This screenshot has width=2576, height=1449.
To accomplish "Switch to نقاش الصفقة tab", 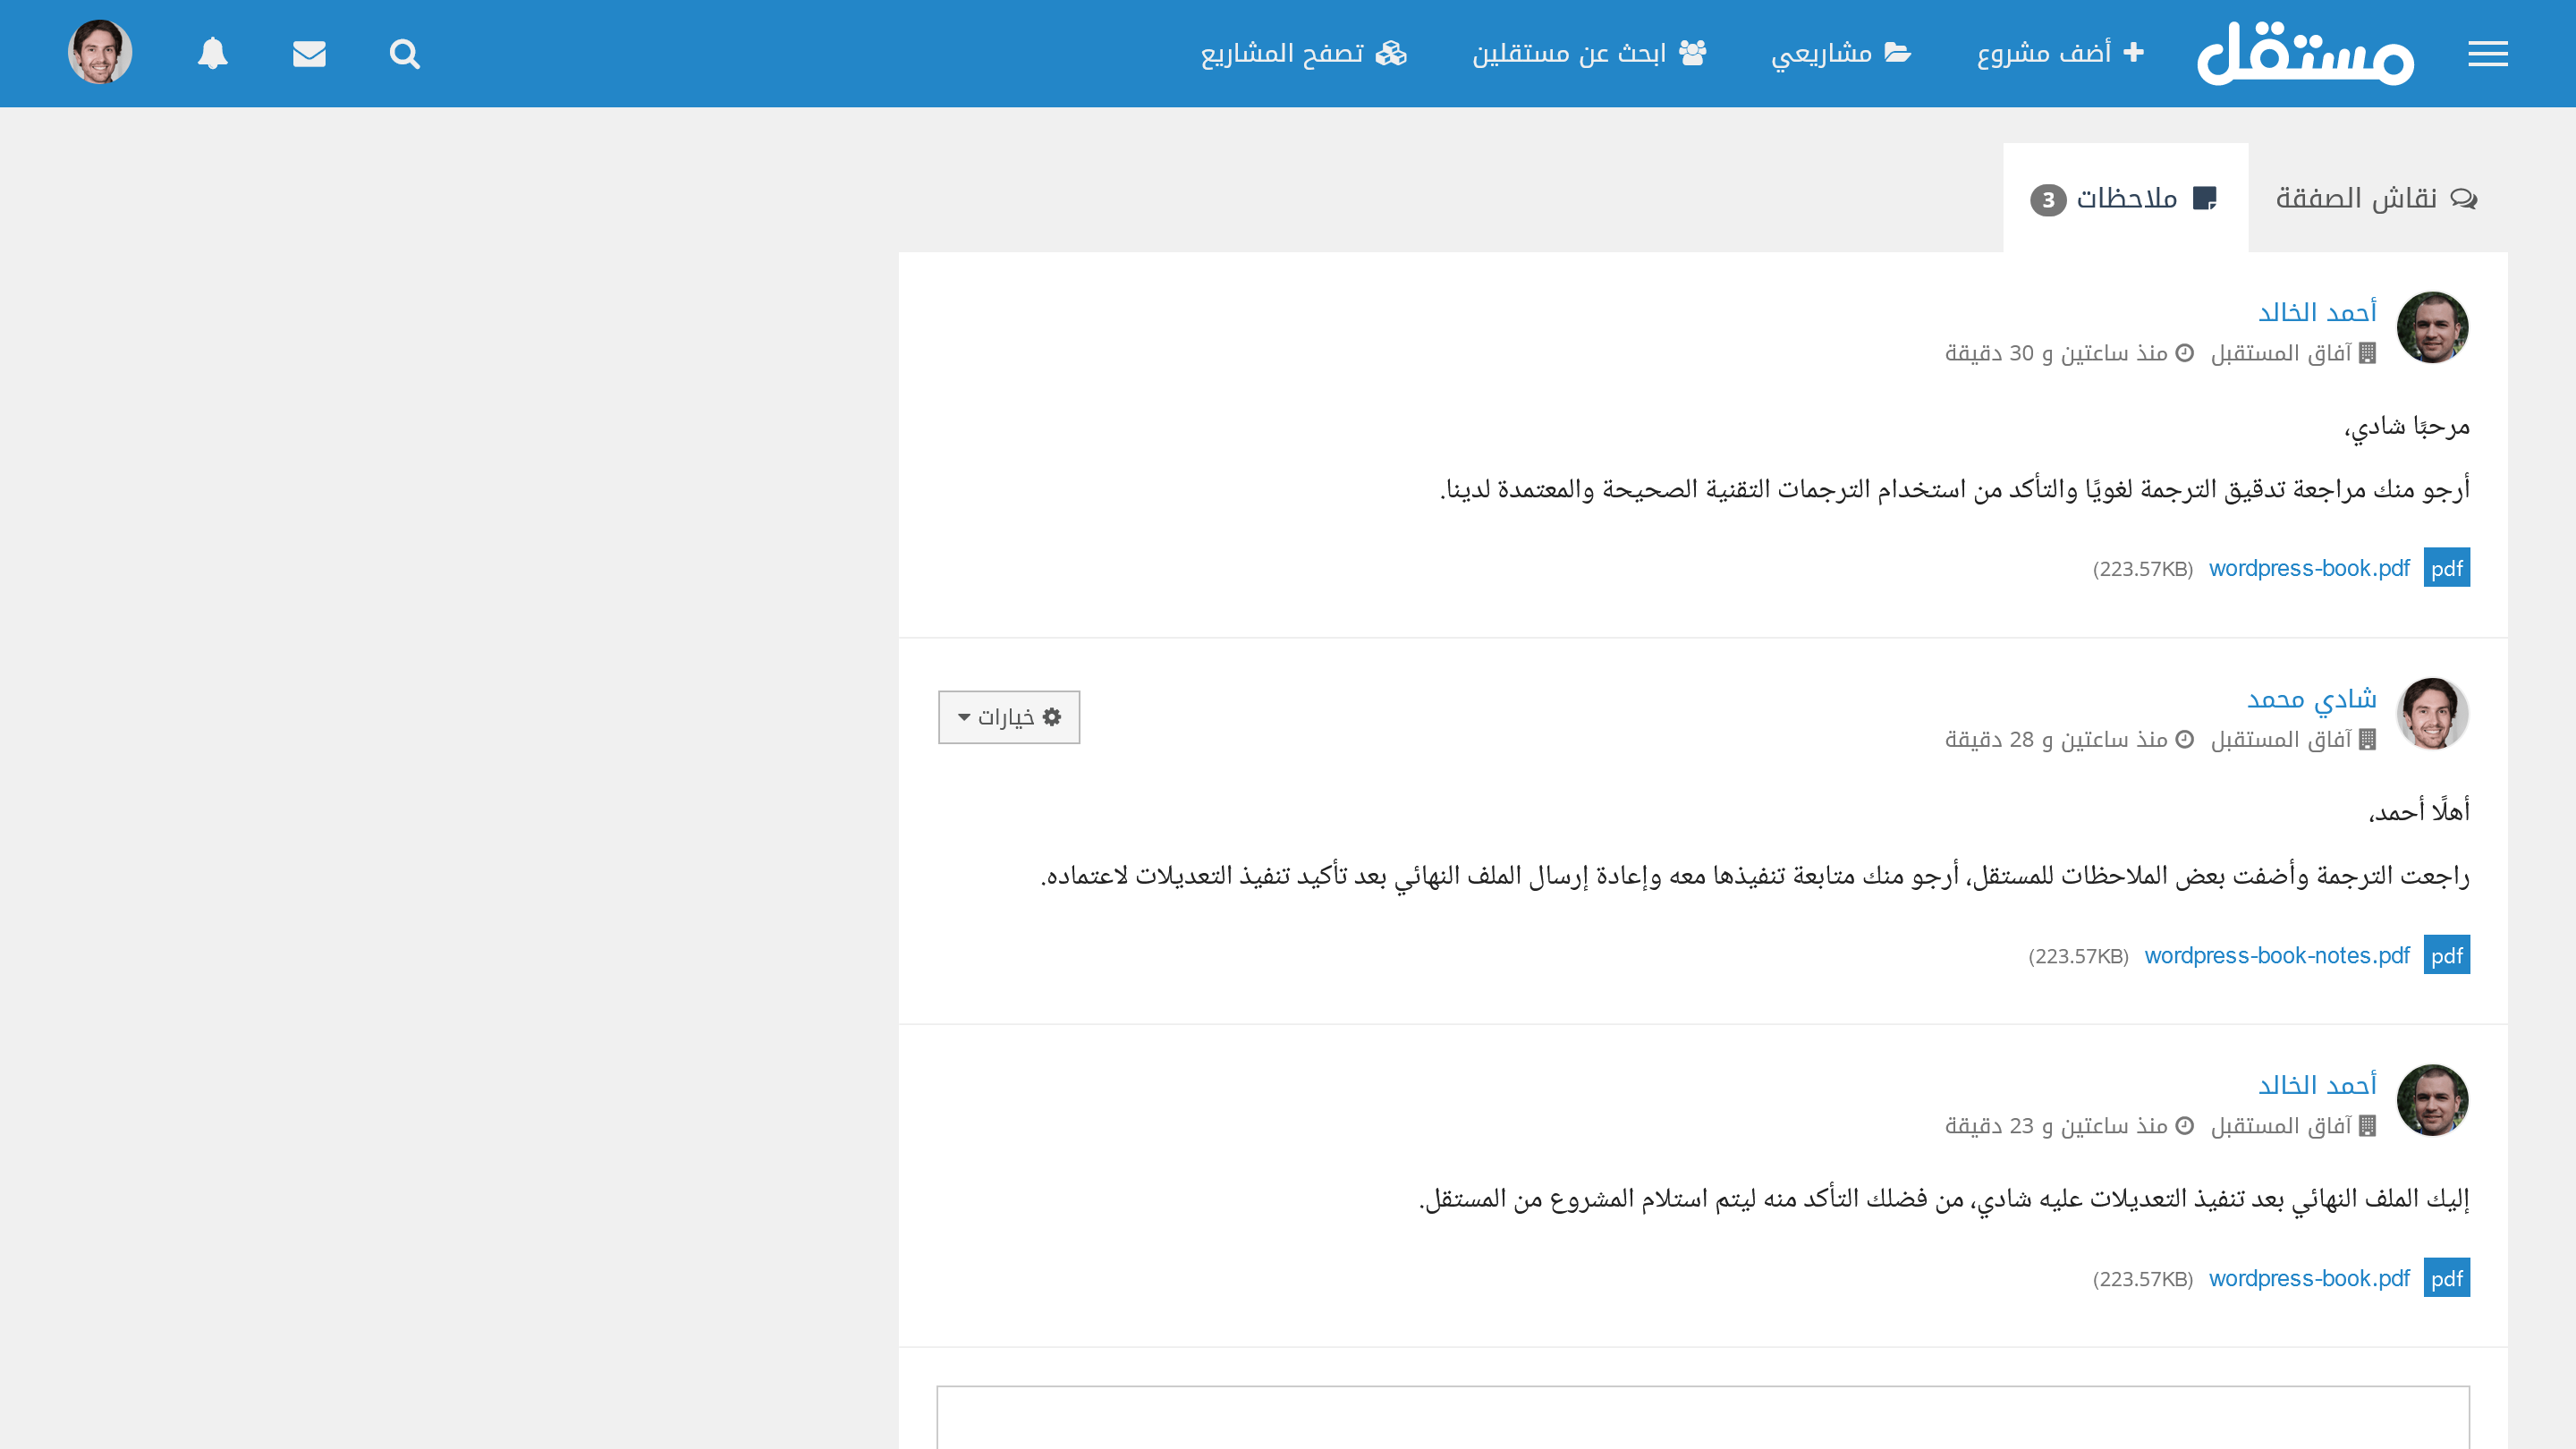I will (2376, 198).
